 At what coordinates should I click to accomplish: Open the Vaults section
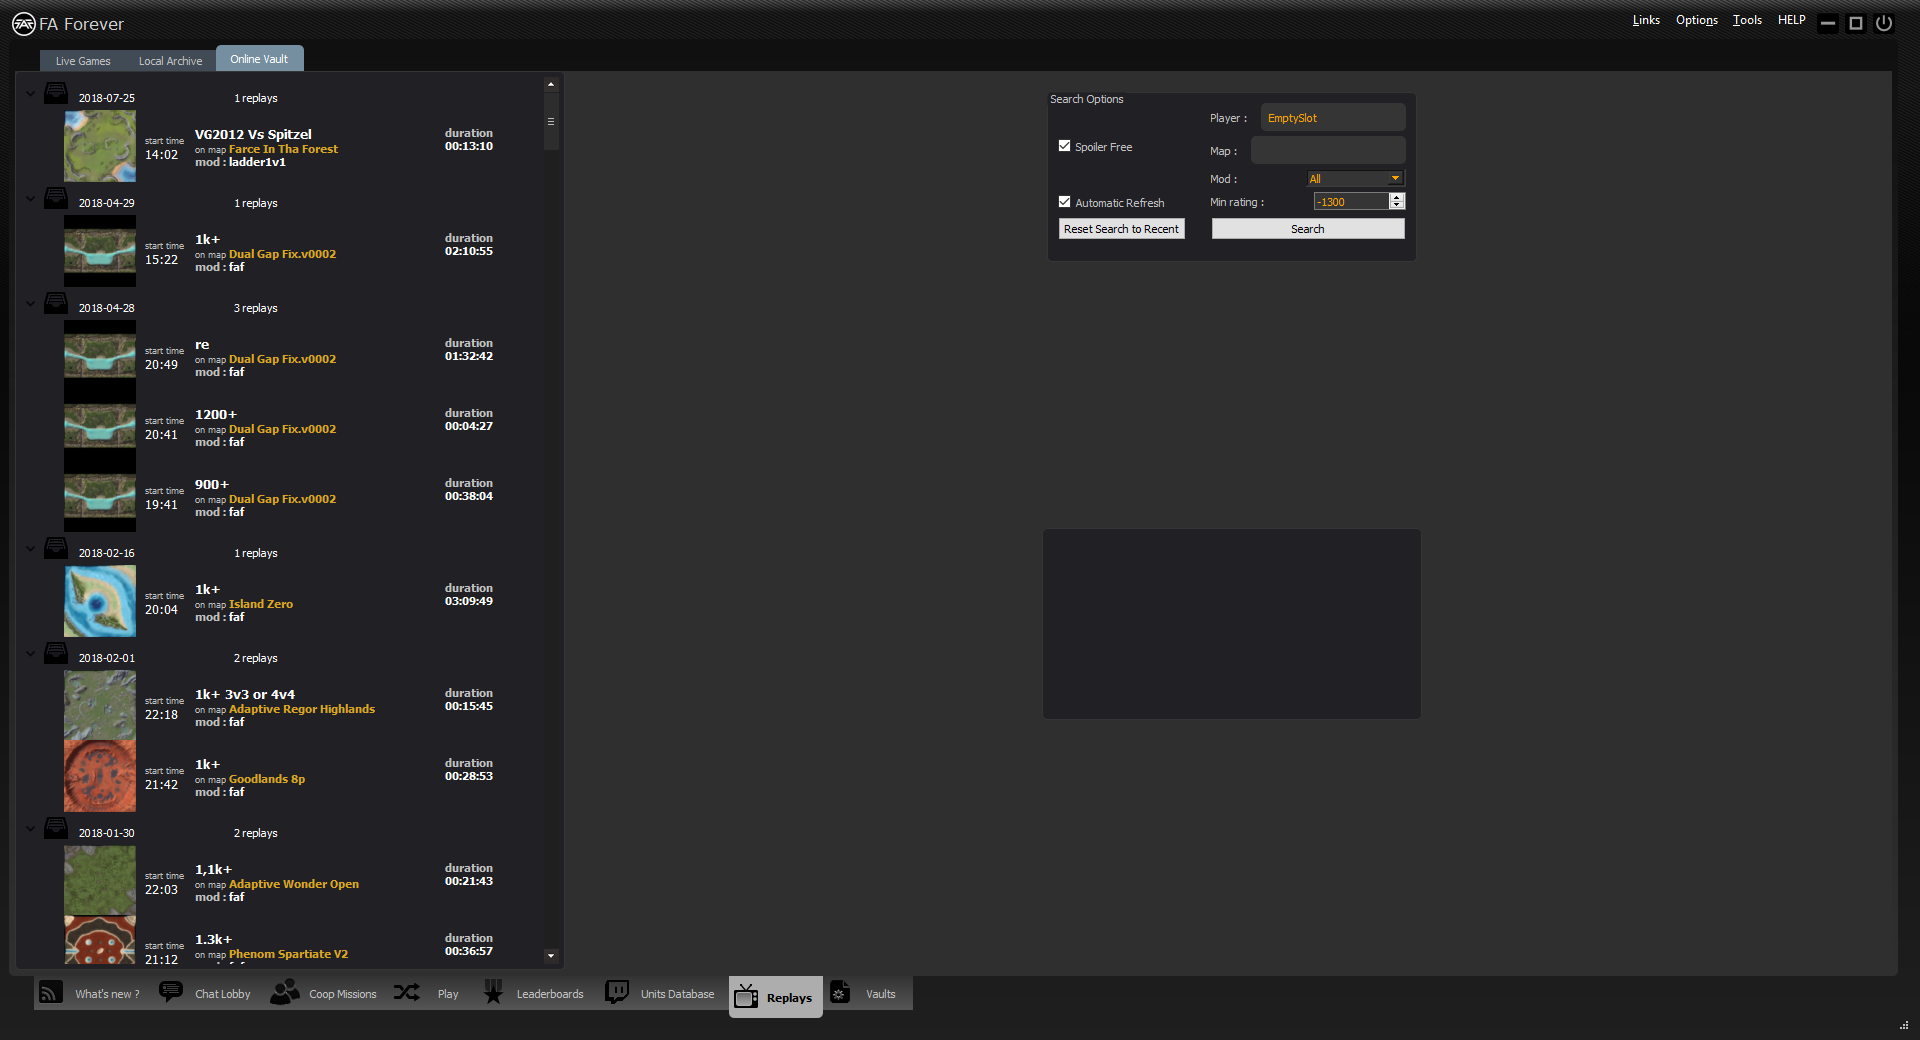pos(841,993)
